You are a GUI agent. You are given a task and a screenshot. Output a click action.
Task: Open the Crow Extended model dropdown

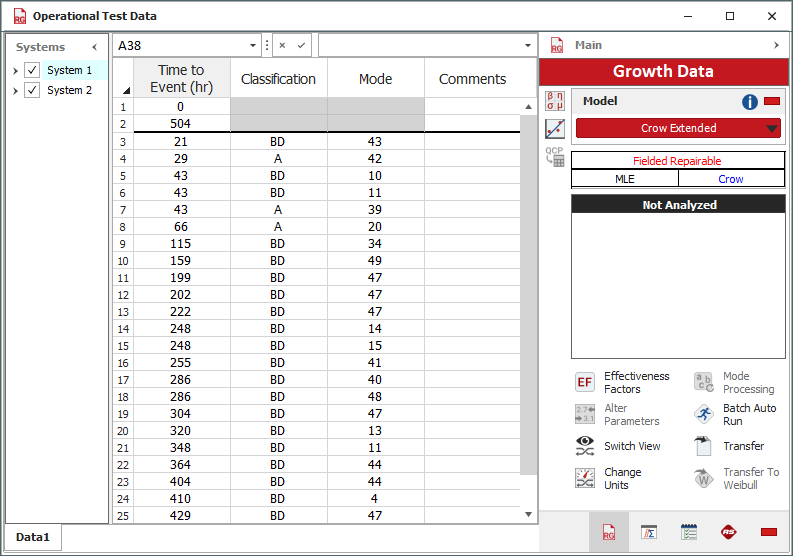tap(771, 128)
